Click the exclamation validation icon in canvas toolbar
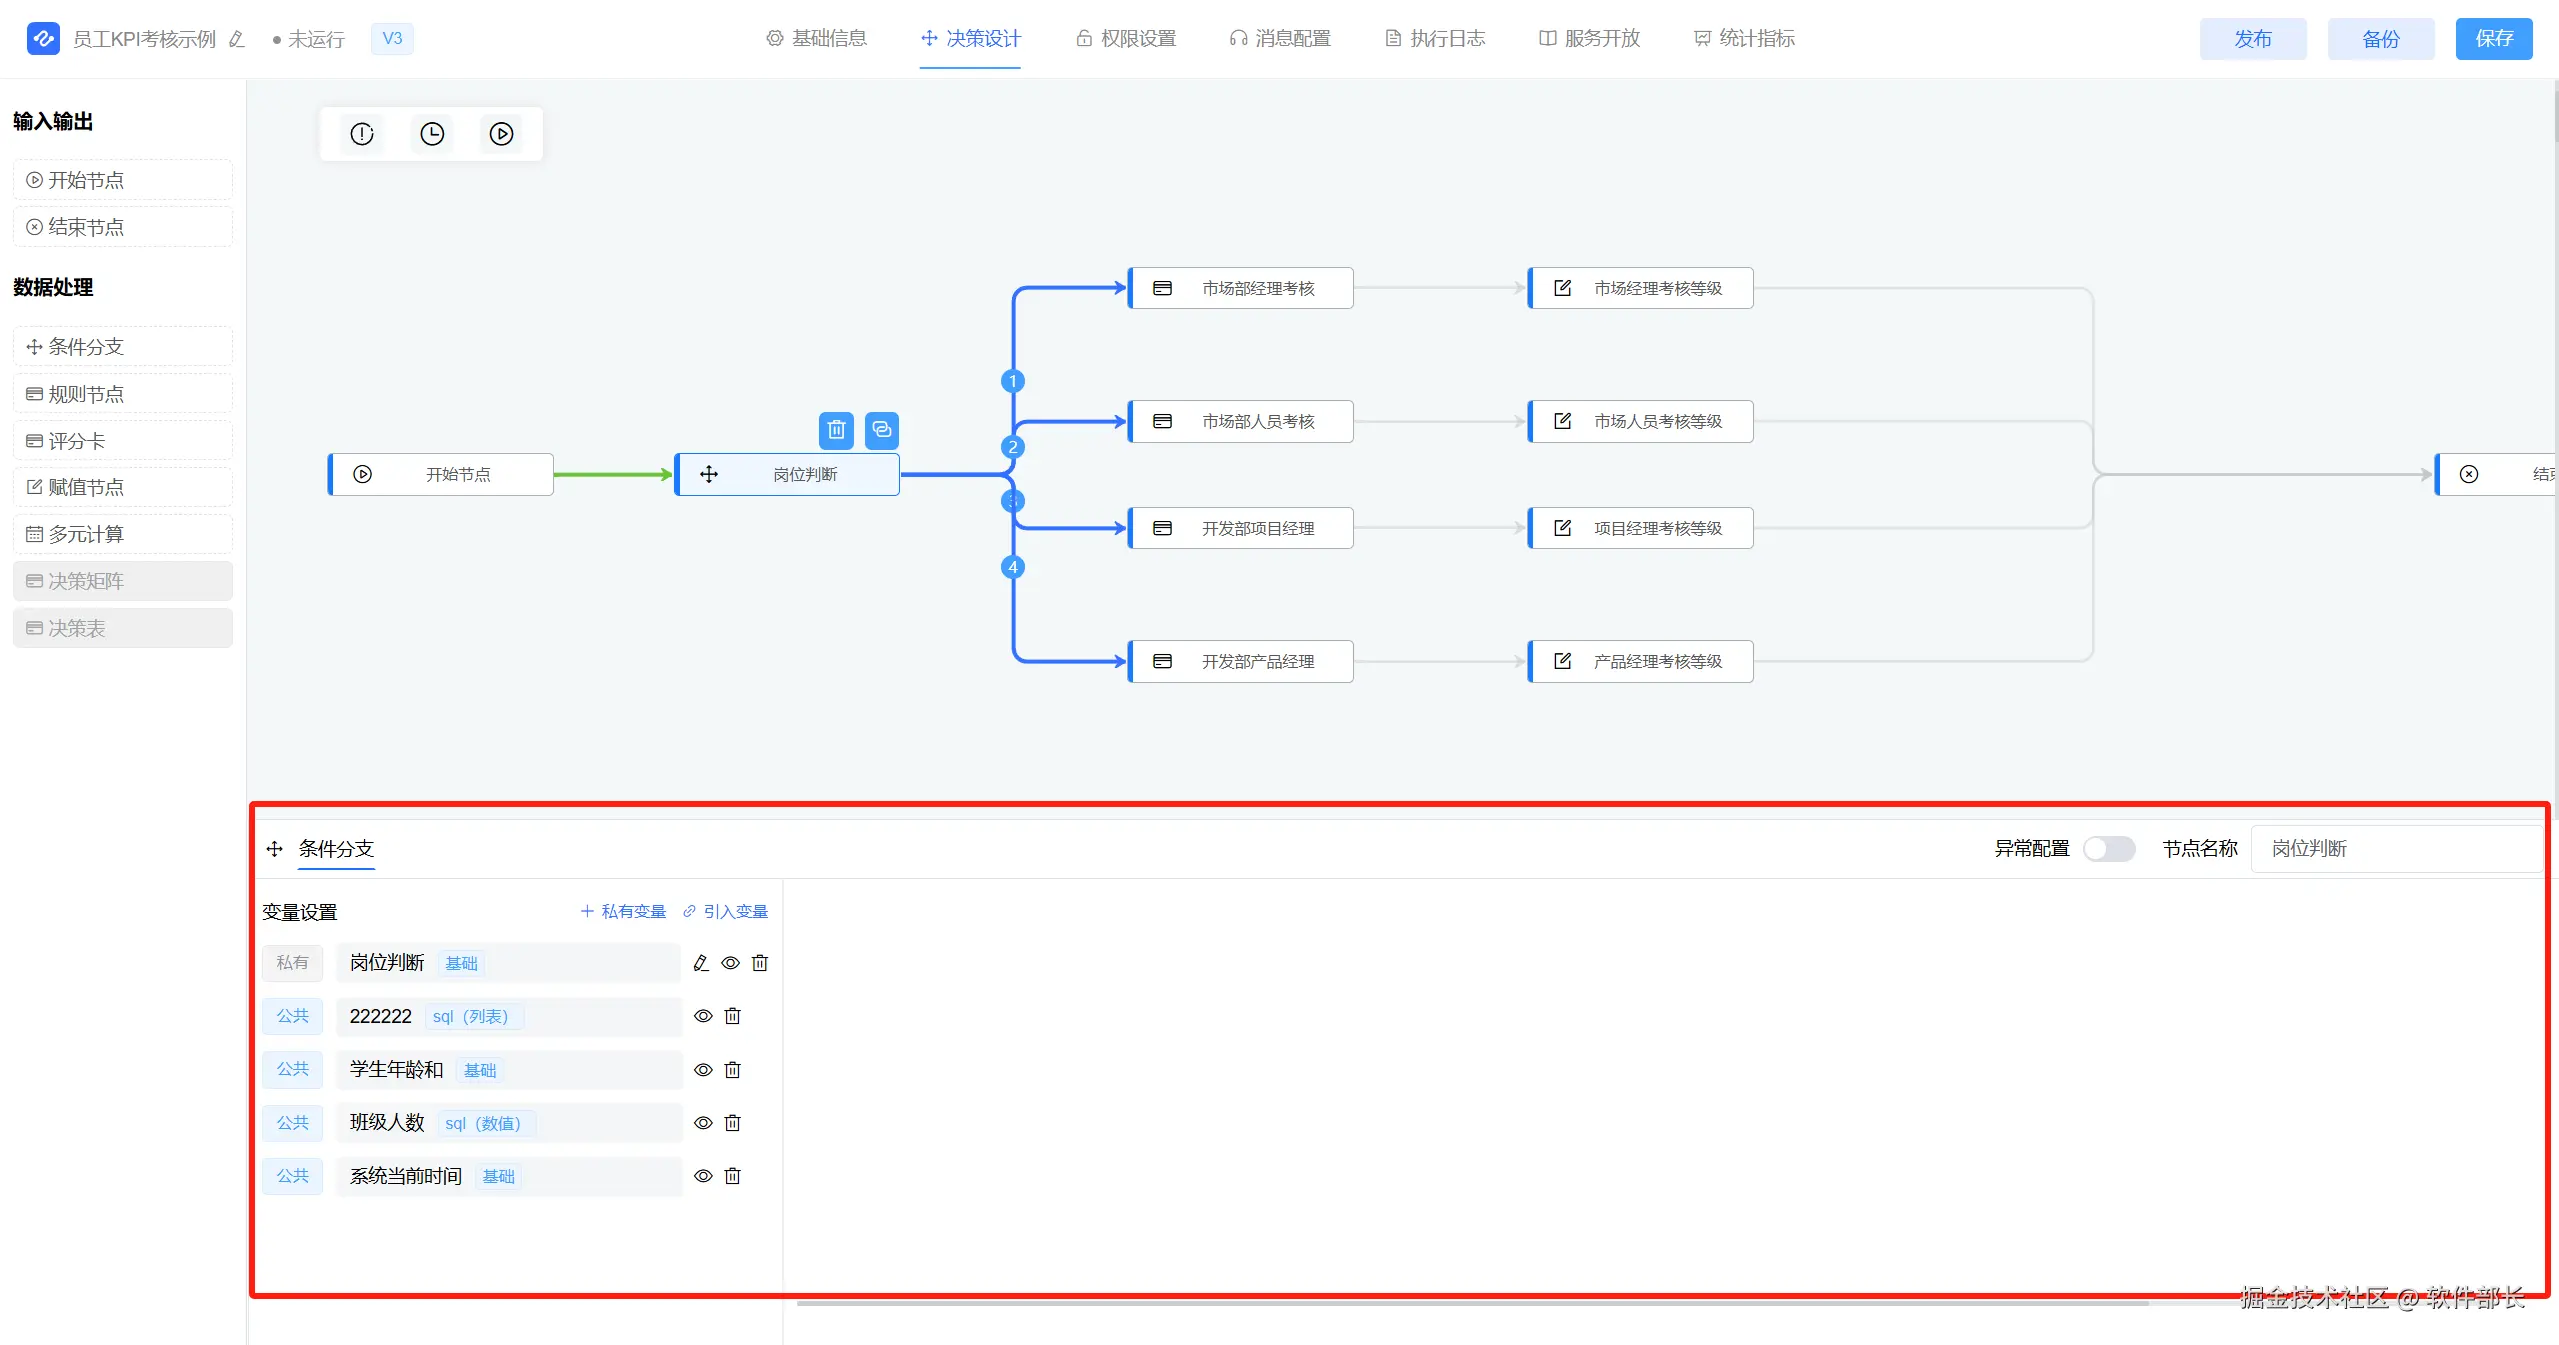Image resolution: width=2559 pixels, height=1345 pixels. 362,134
